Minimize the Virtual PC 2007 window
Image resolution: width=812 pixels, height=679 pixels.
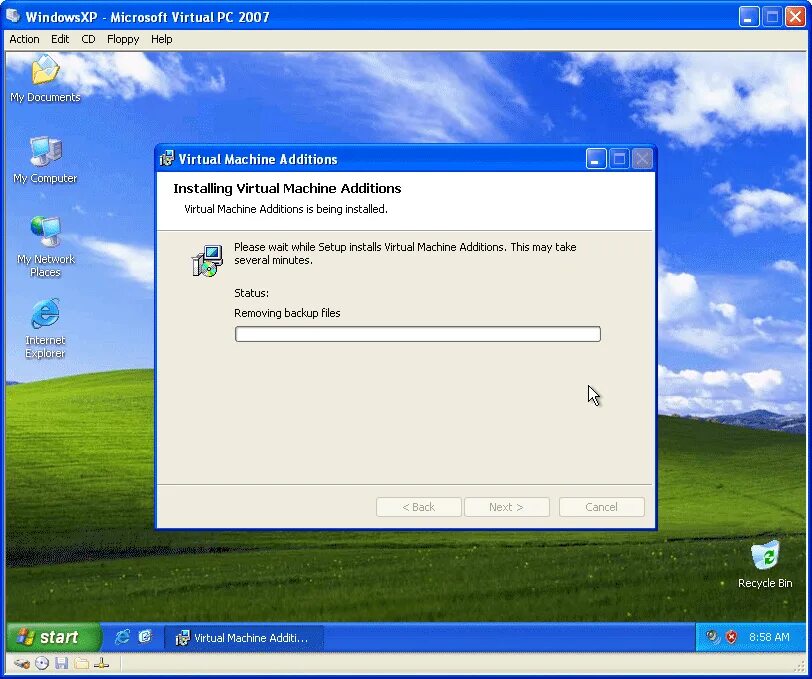(x=748, y=17)
